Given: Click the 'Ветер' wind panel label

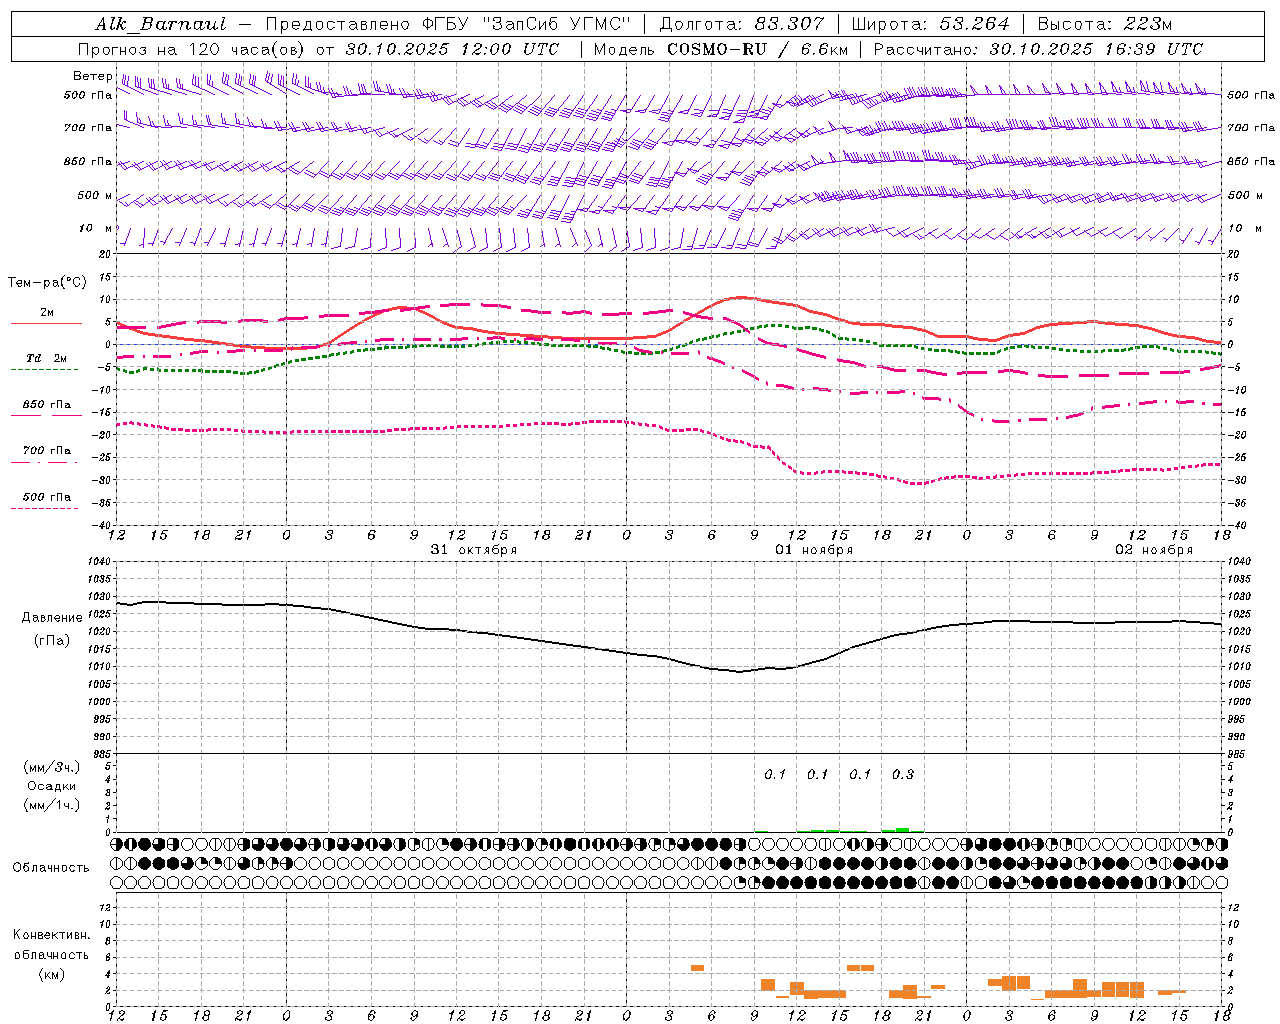Looking at the screenshot, I should coord(92,76).
